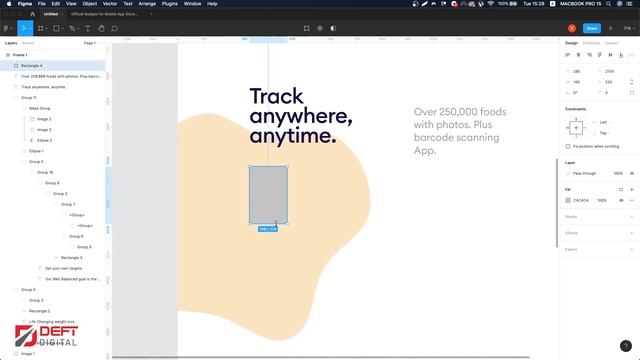This screenshot has height=360, width=640.
Task: Click the Edit Object toolbar icon
Action: coord(307,28)
